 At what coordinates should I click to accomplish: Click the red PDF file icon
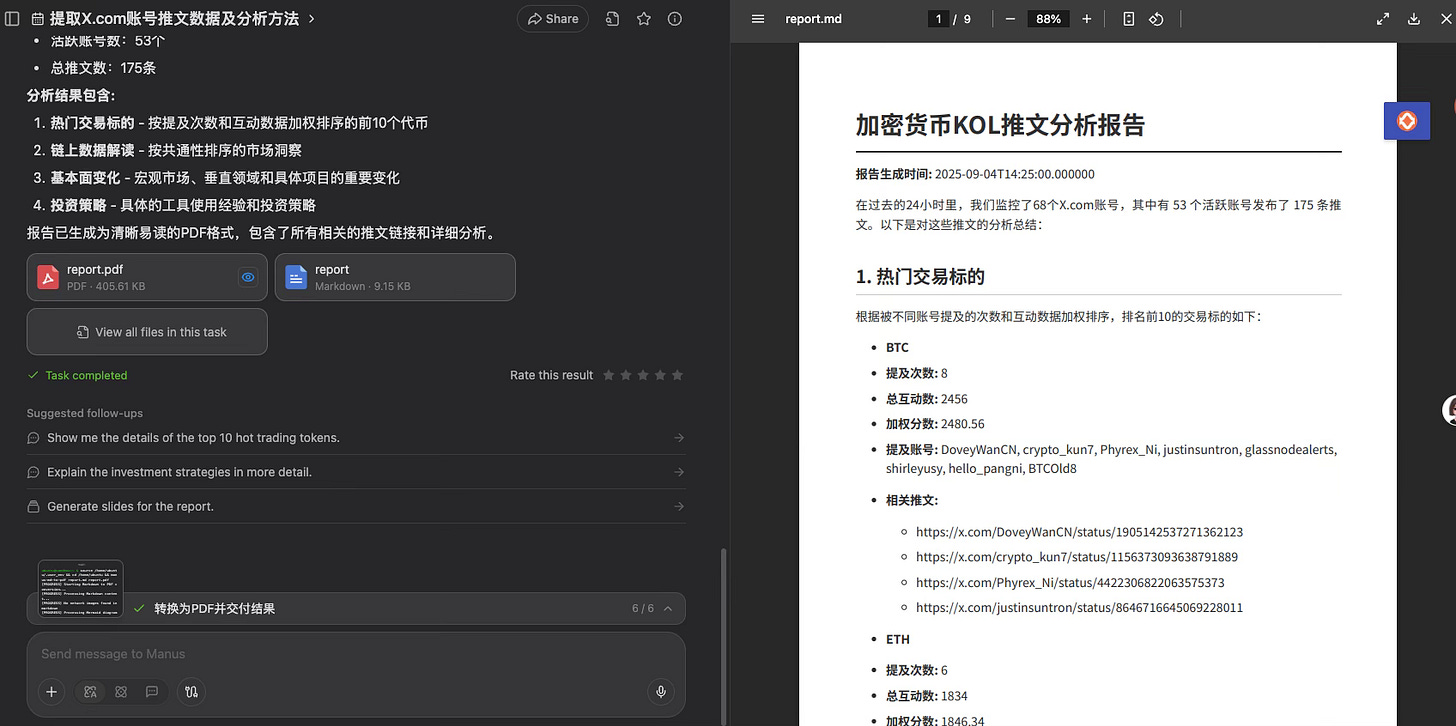click(48, 277)
